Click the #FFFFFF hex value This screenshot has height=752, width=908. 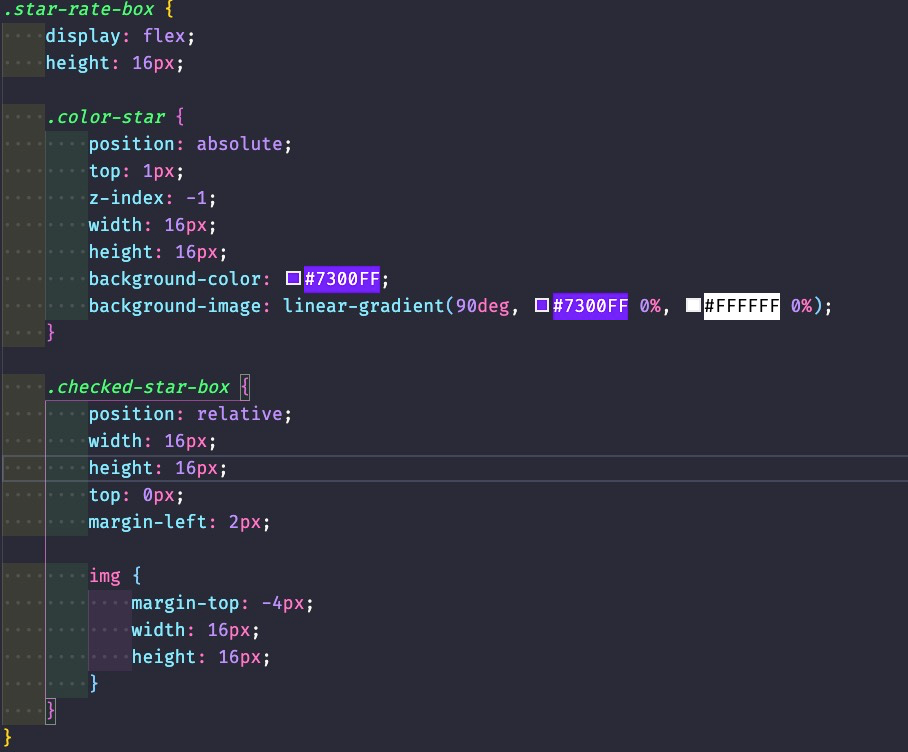741,306
